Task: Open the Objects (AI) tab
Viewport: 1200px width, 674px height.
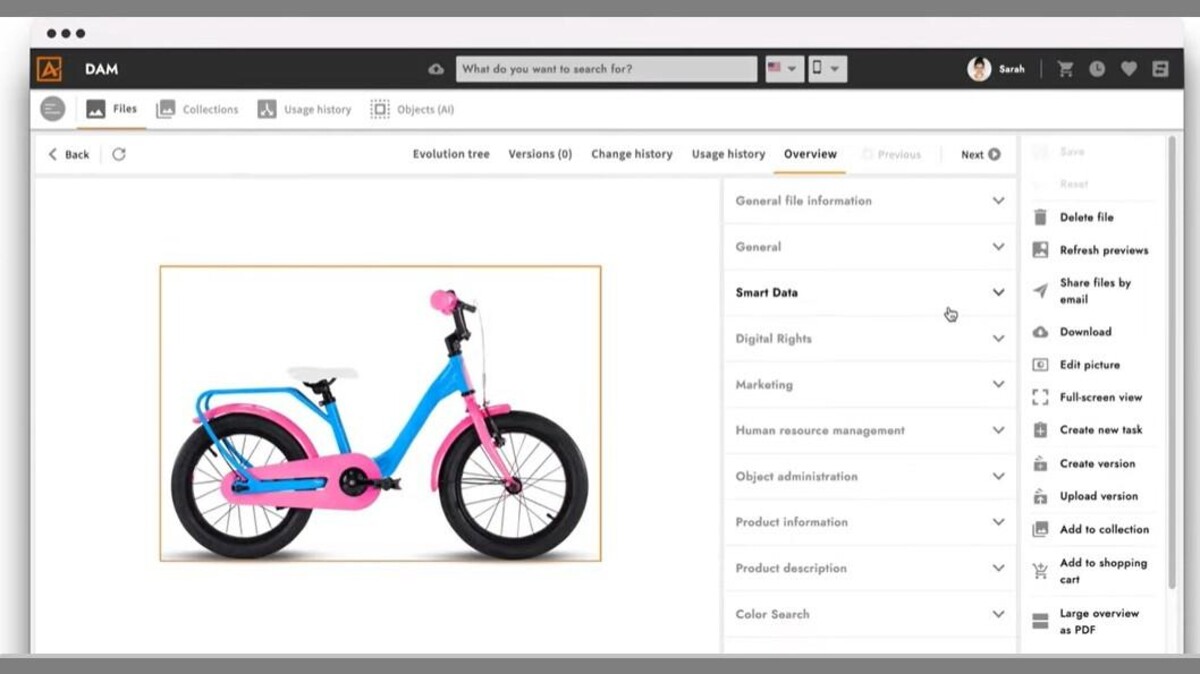Action: 412,109
